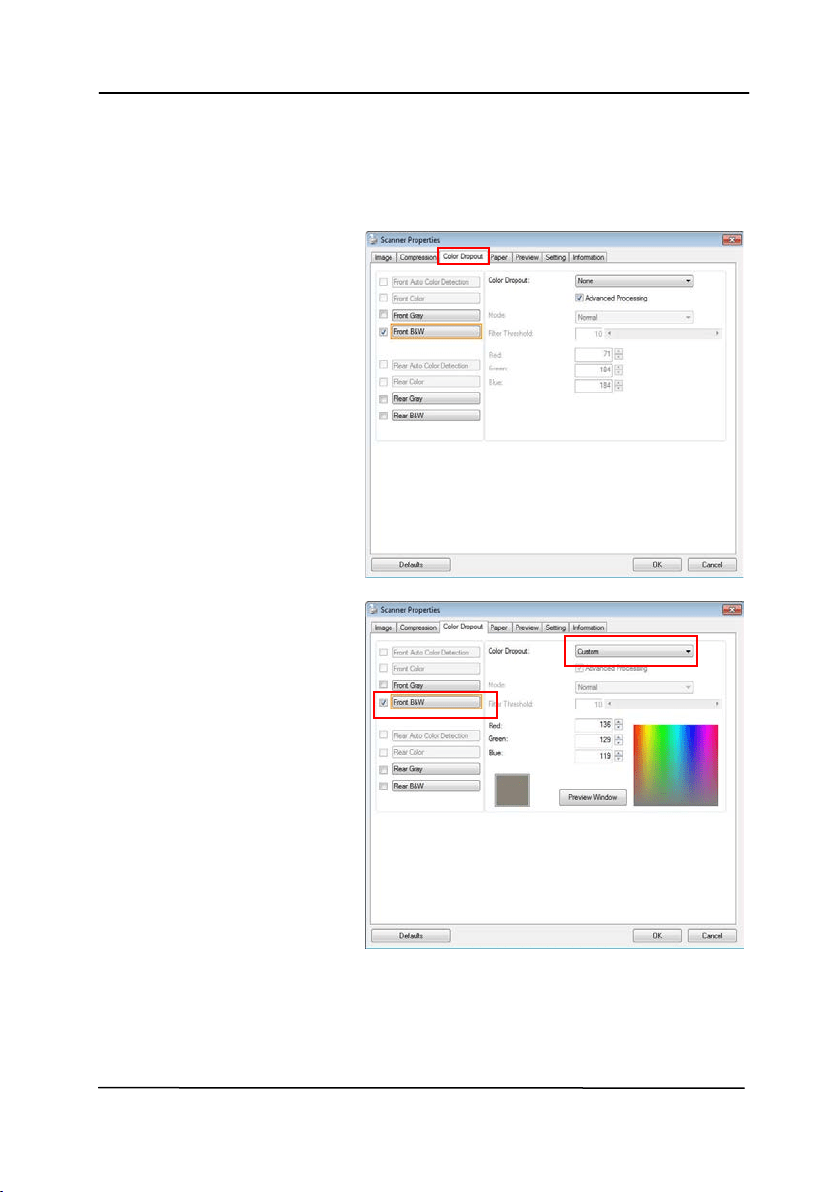Increase the Red value in lower dialog
Viewport: 840px width, 1192px height.
click(x=619, y=722)
